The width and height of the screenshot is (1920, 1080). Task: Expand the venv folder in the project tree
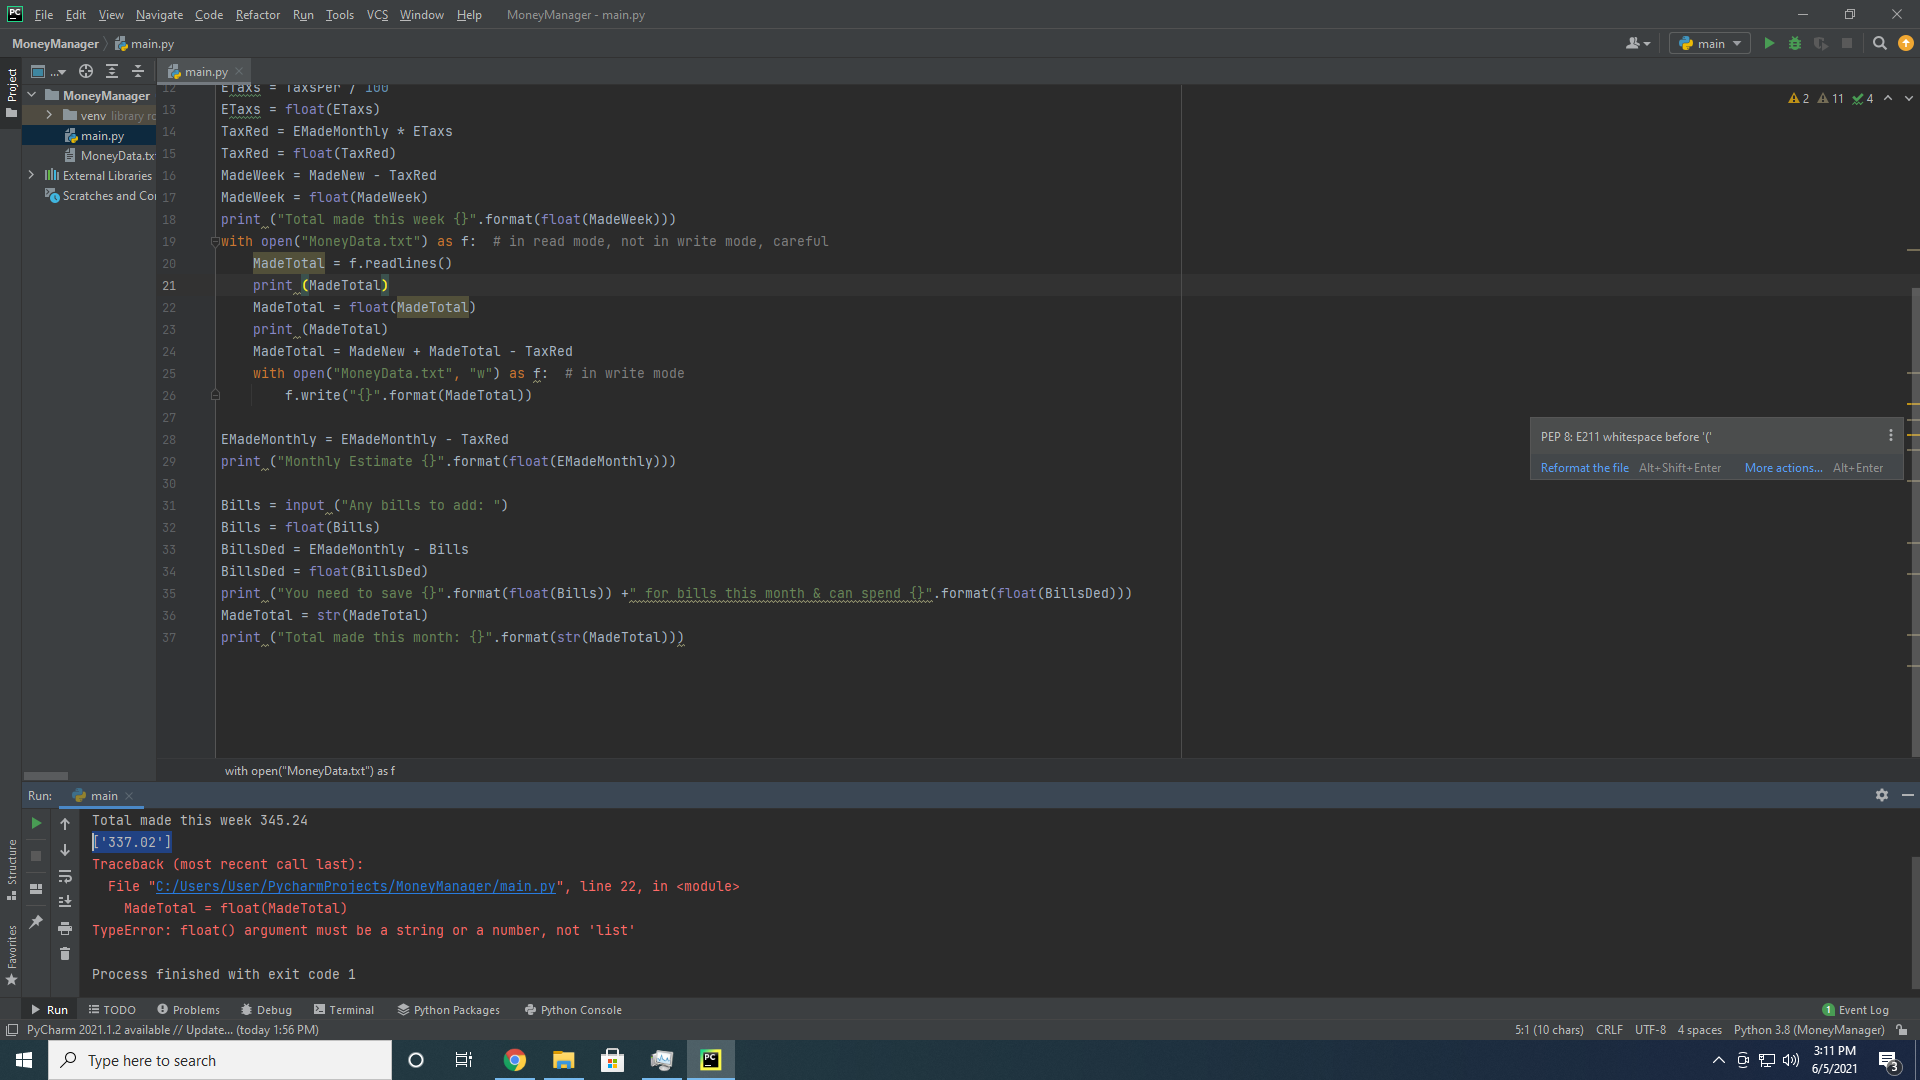tap(49, 115)
